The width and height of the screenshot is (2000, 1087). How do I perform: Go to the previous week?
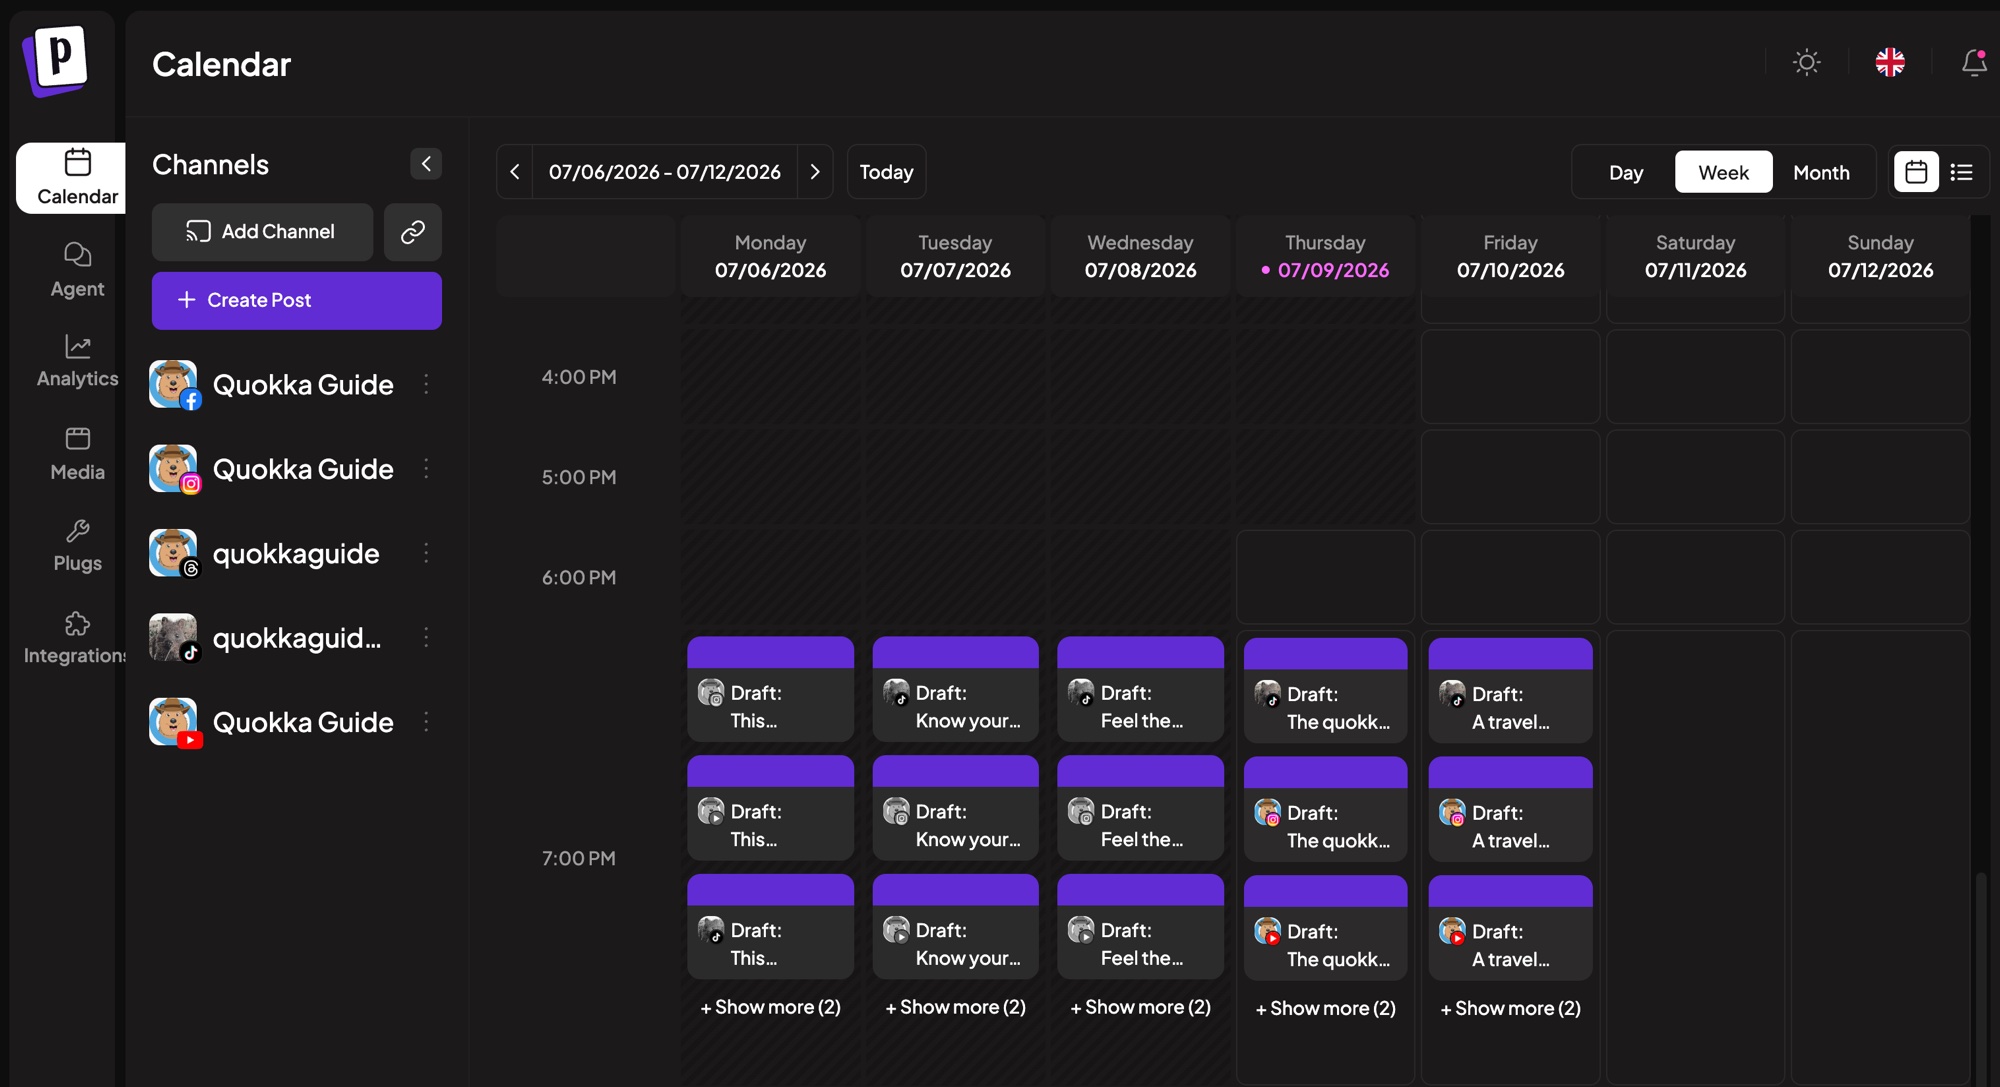[515, 172]
